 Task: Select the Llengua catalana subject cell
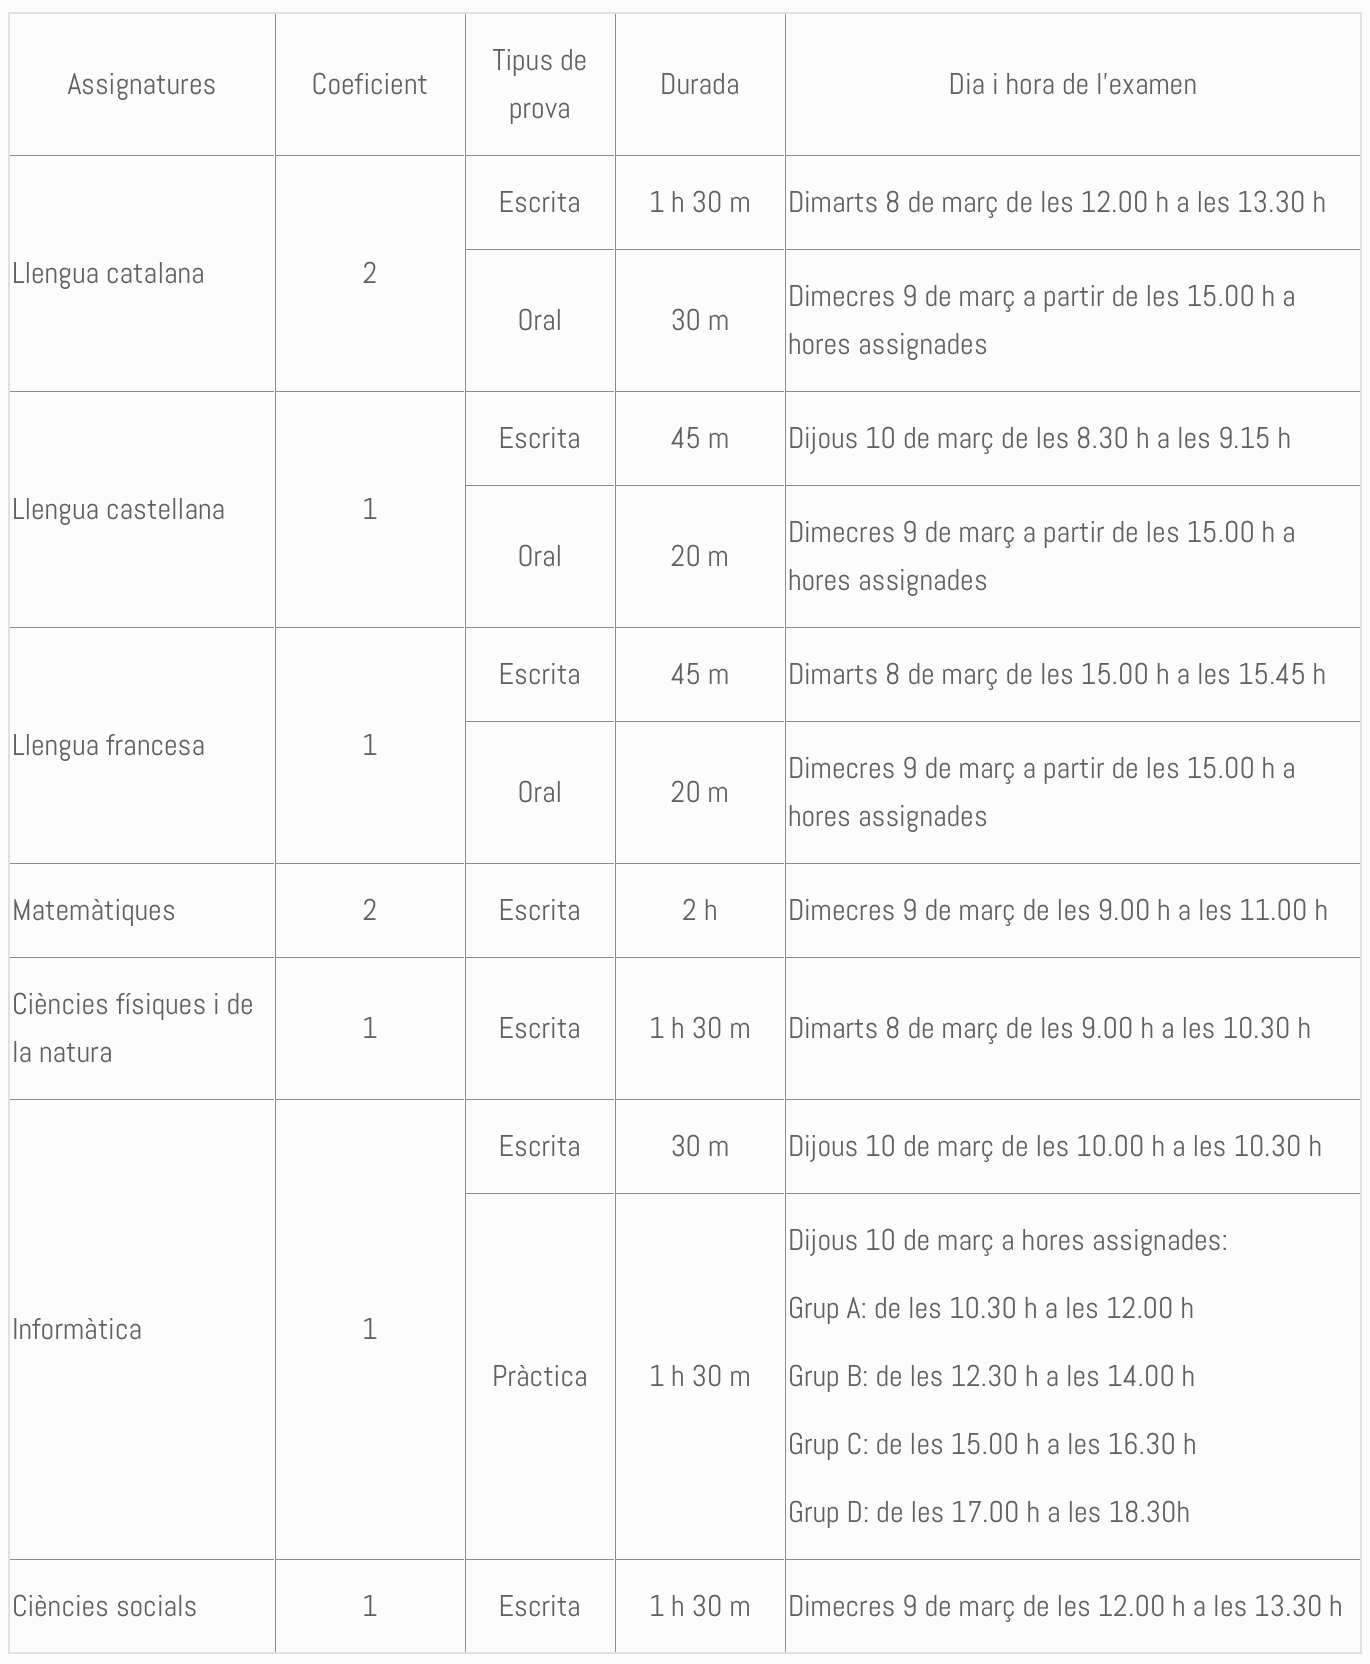108,273
